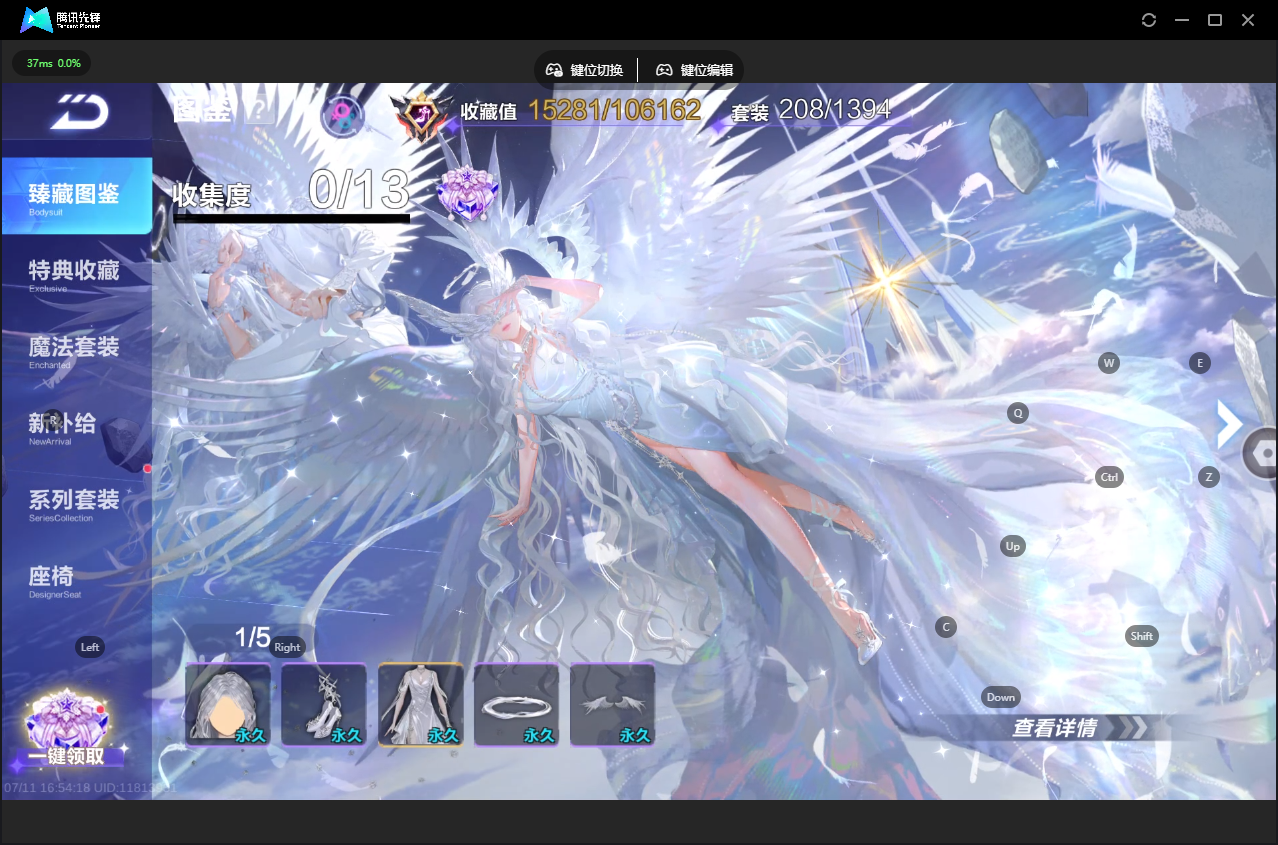Open the collection rank badge icon

pyautogui.click(x=420, y=116)
